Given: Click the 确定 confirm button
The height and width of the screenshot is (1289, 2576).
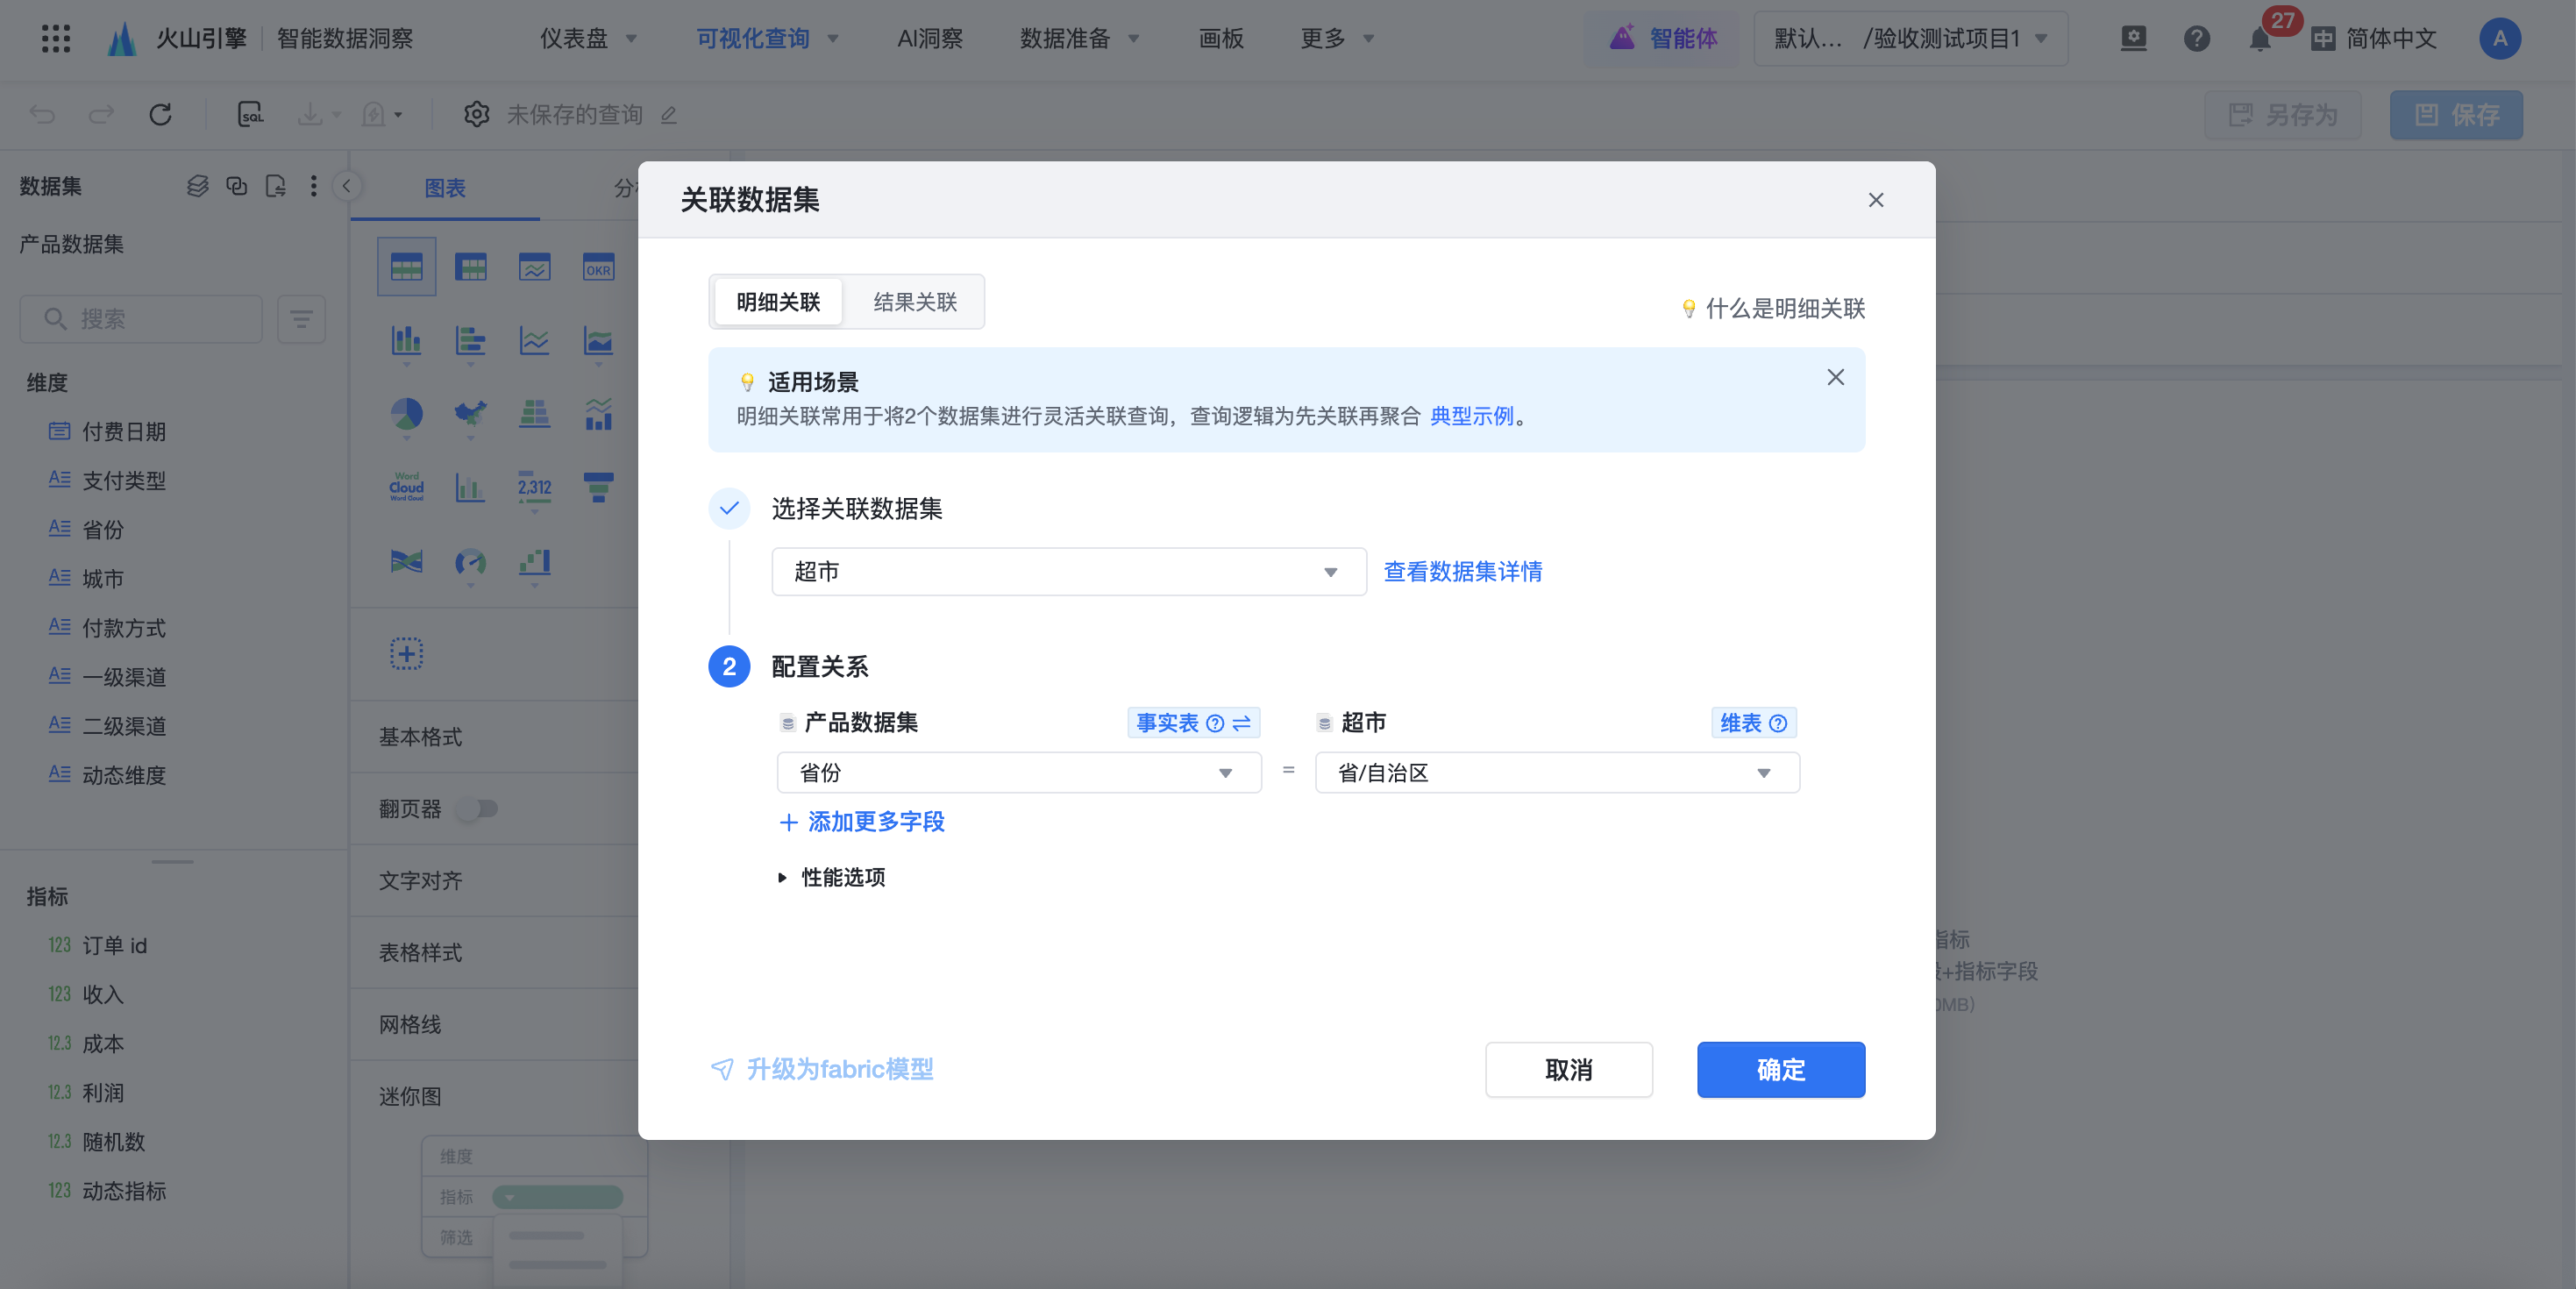Looking at the screenshot, I should (x=1780, y=1069).
